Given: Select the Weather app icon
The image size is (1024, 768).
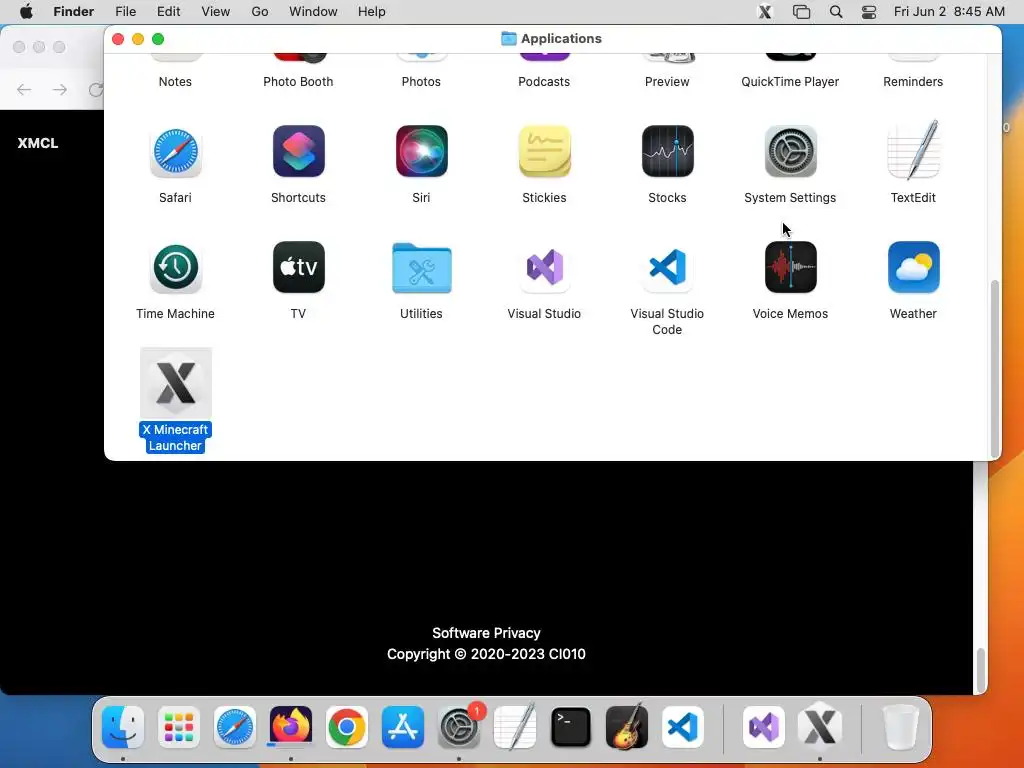Looking at the screenshot, I should [913, 268].
